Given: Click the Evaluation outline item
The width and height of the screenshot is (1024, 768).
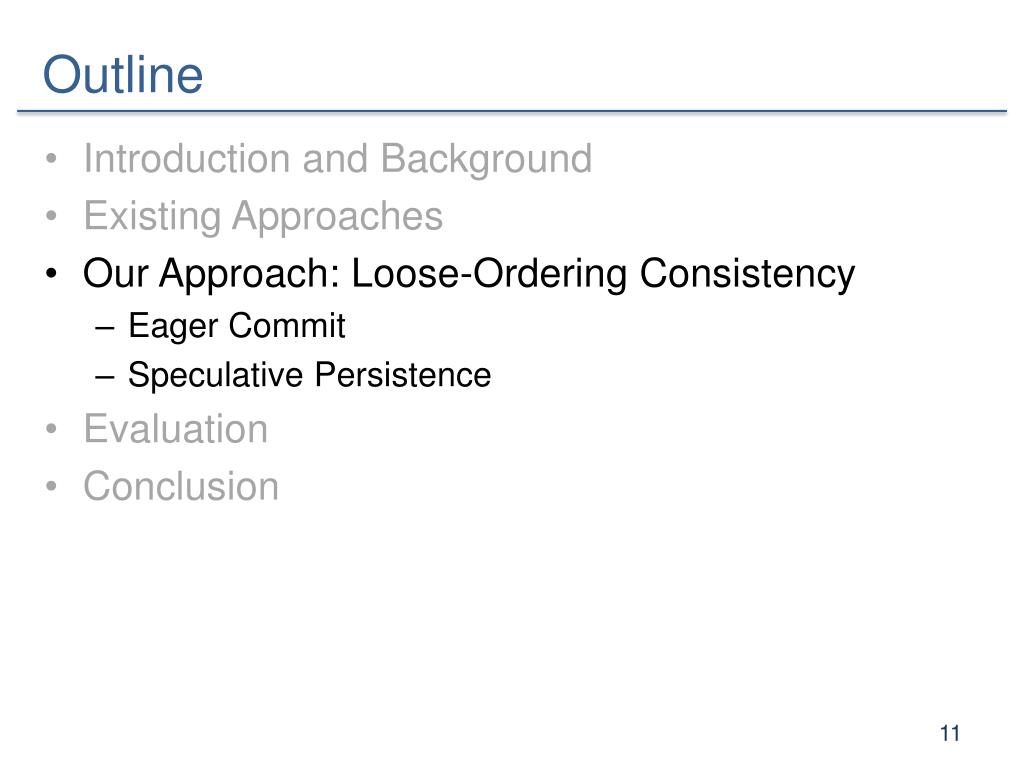Looking at the screenshot, I should point(176,429).
